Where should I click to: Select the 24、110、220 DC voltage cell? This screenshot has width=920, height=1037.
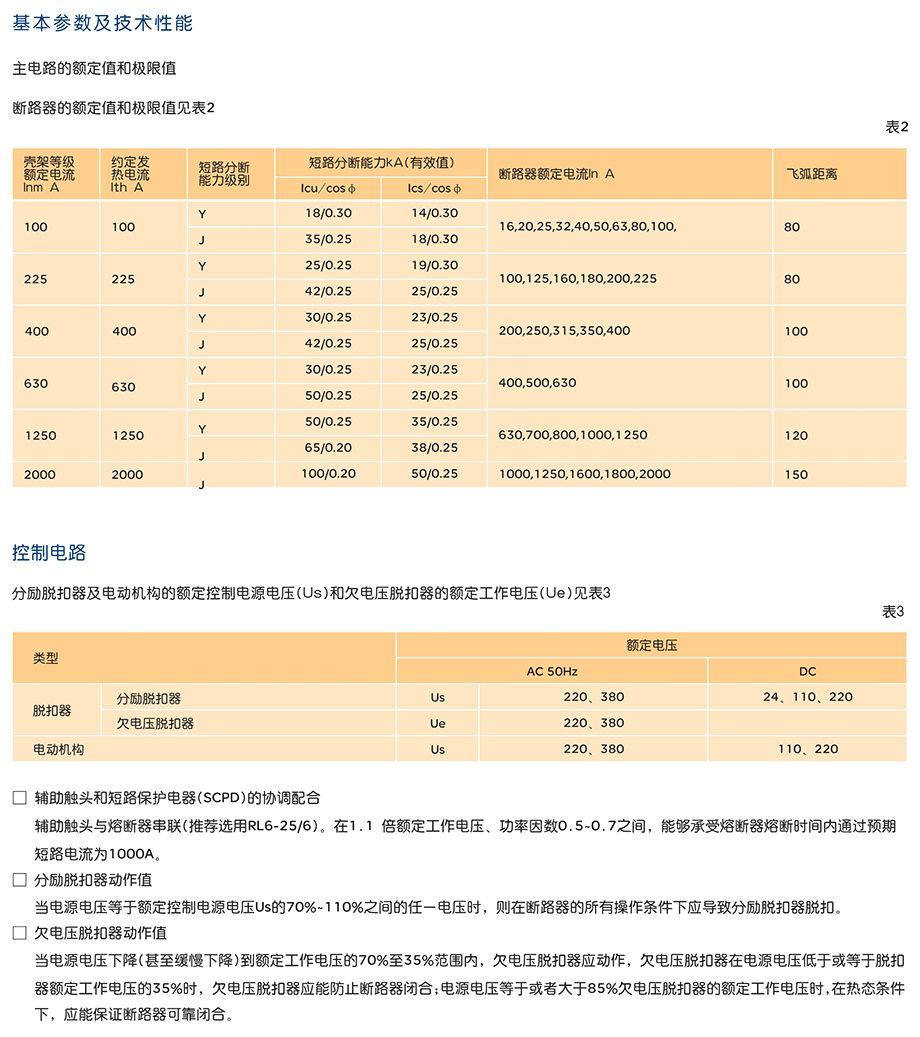(808, 697)
